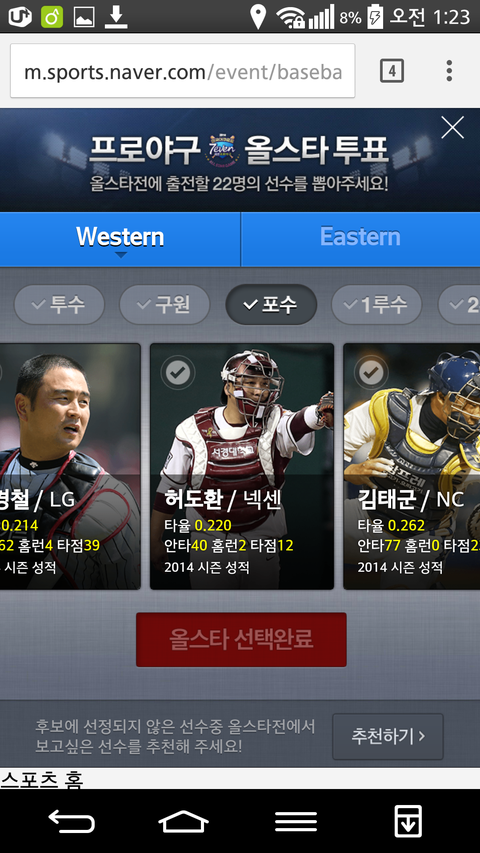Tap the location pin status icon
480x853 pixels.
[257, 17]
